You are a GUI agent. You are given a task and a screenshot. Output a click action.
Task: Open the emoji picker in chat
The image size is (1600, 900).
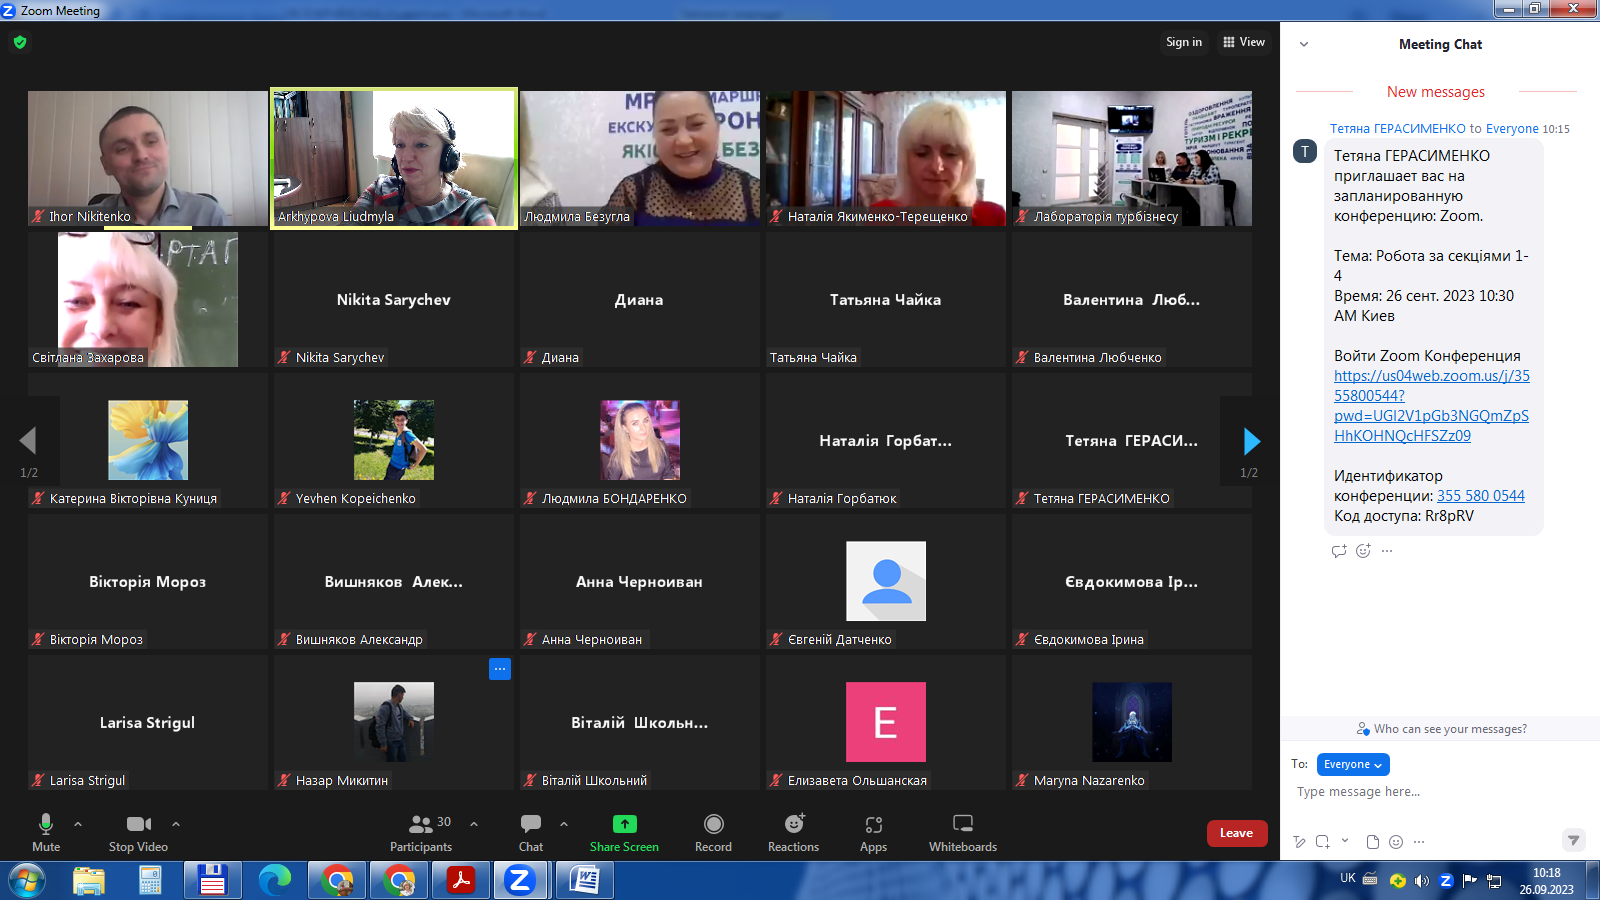tap(1396, 842)
